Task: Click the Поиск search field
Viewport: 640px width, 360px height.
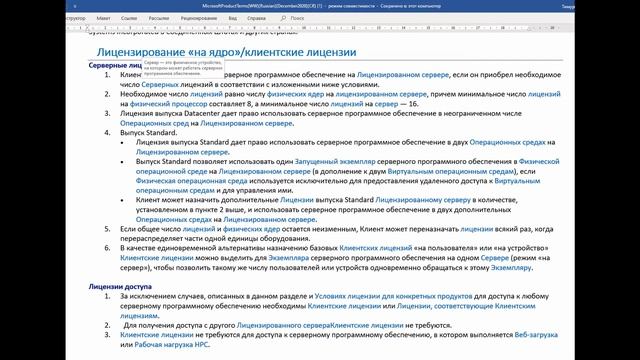Action: click(297, 18)
